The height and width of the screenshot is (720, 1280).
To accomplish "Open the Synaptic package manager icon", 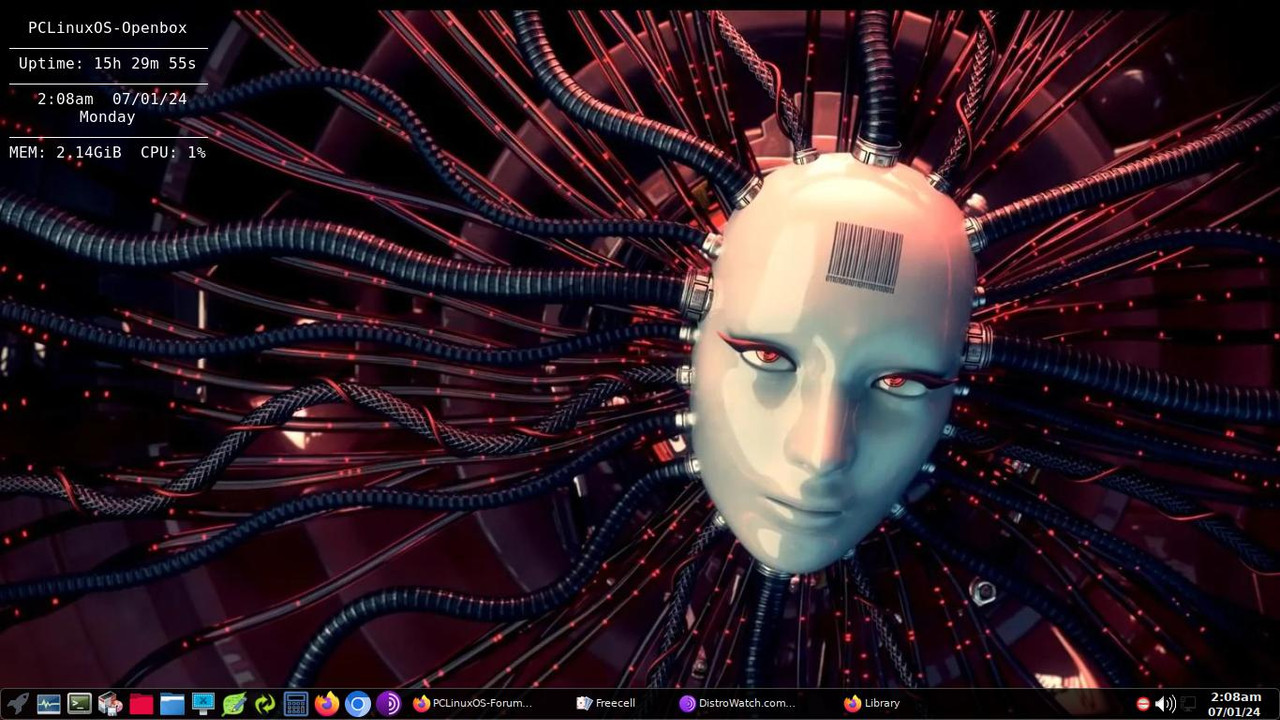I will [110, 704].
